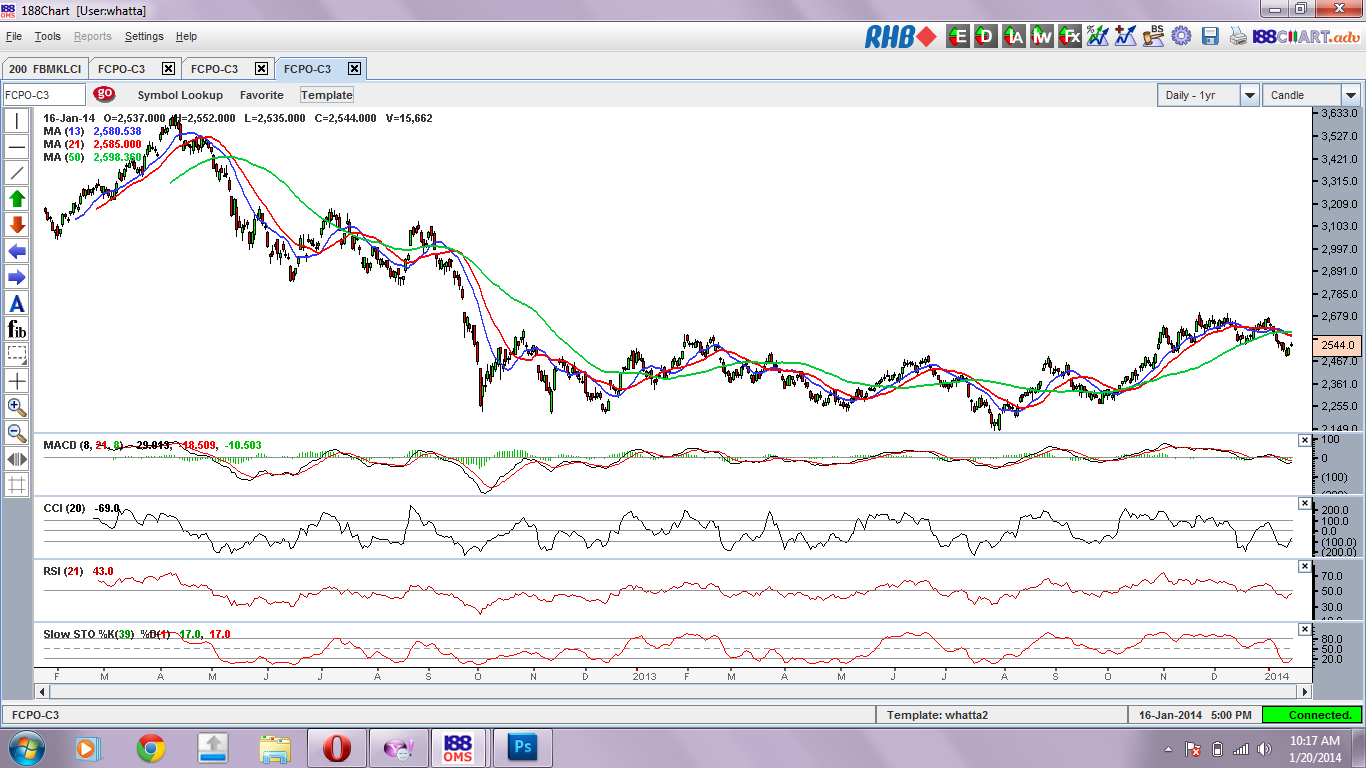Viewport: 1366px width, 768px height.
Task: Click the zoom in magnifier
Action: point(17,407)
